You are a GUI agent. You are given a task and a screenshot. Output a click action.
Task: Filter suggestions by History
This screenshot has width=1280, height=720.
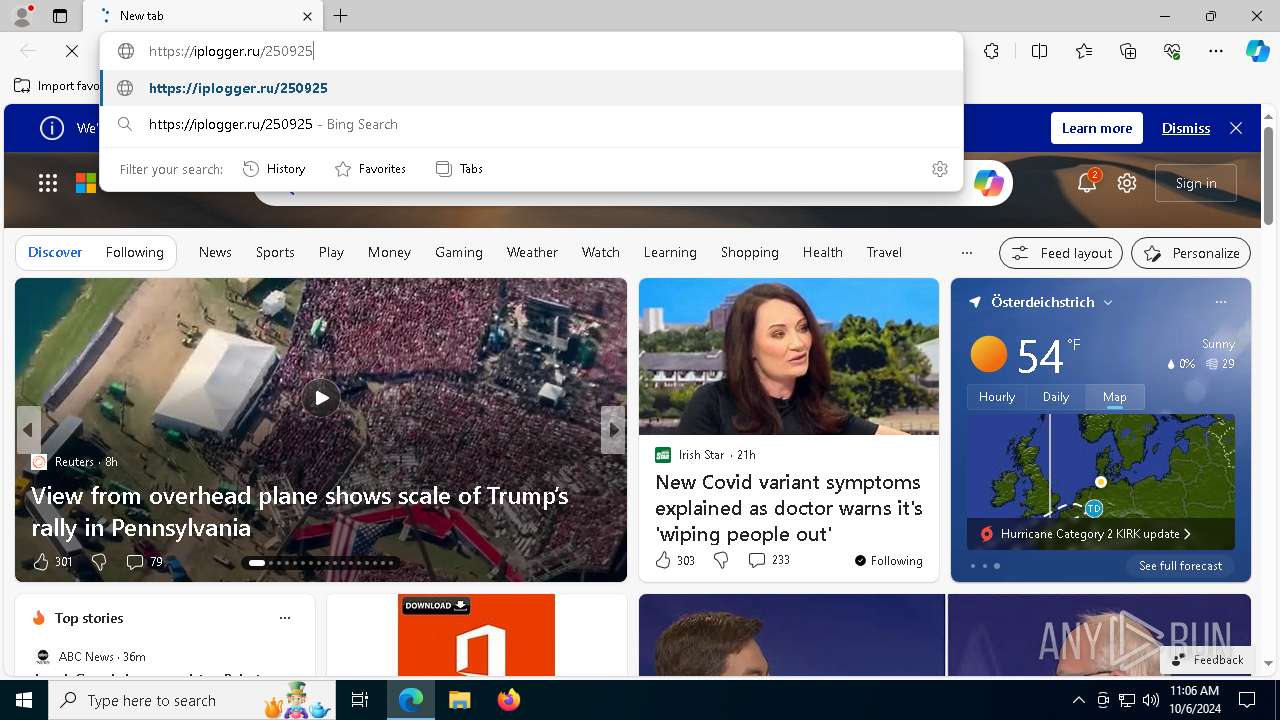point(274,169)
